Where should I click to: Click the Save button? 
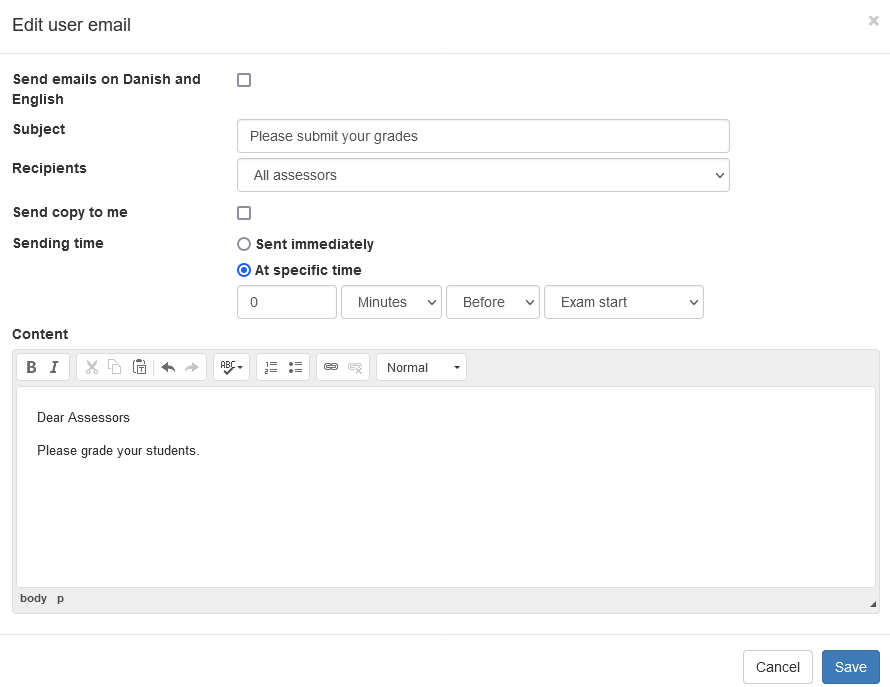point(850,667)
